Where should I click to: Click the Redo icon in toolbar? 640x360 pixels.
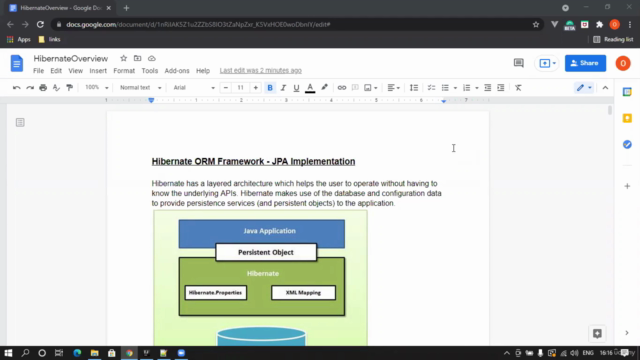[30, 88]
